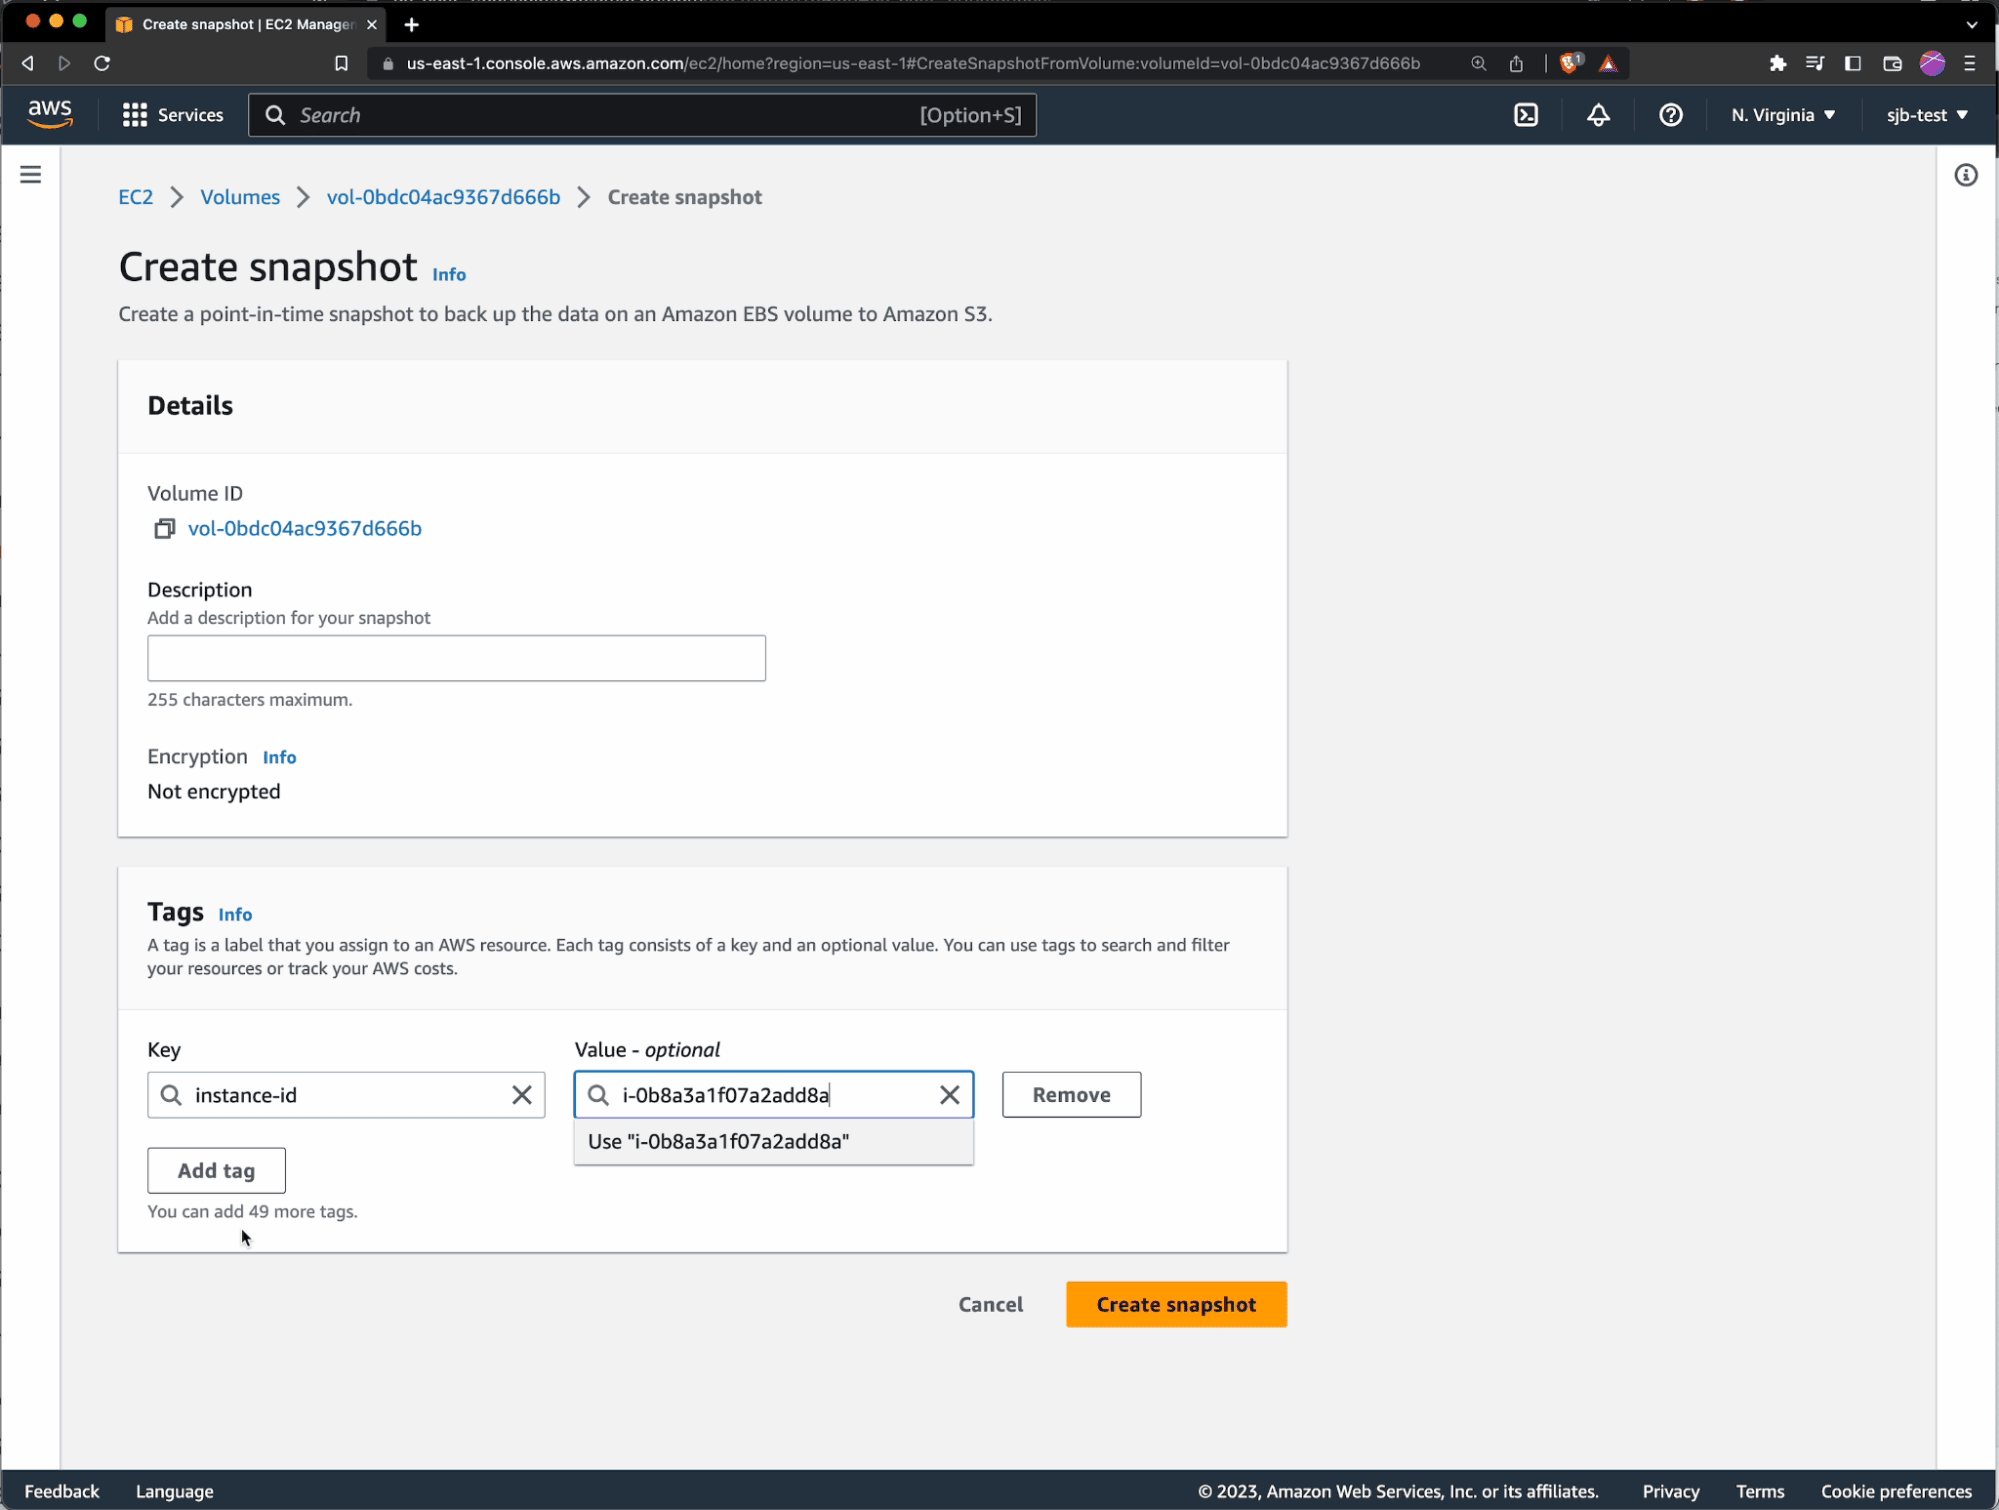Open Cookie preferences in footer
The width and height of the screenshot is (1999, 1510).
point(1896,1491)
